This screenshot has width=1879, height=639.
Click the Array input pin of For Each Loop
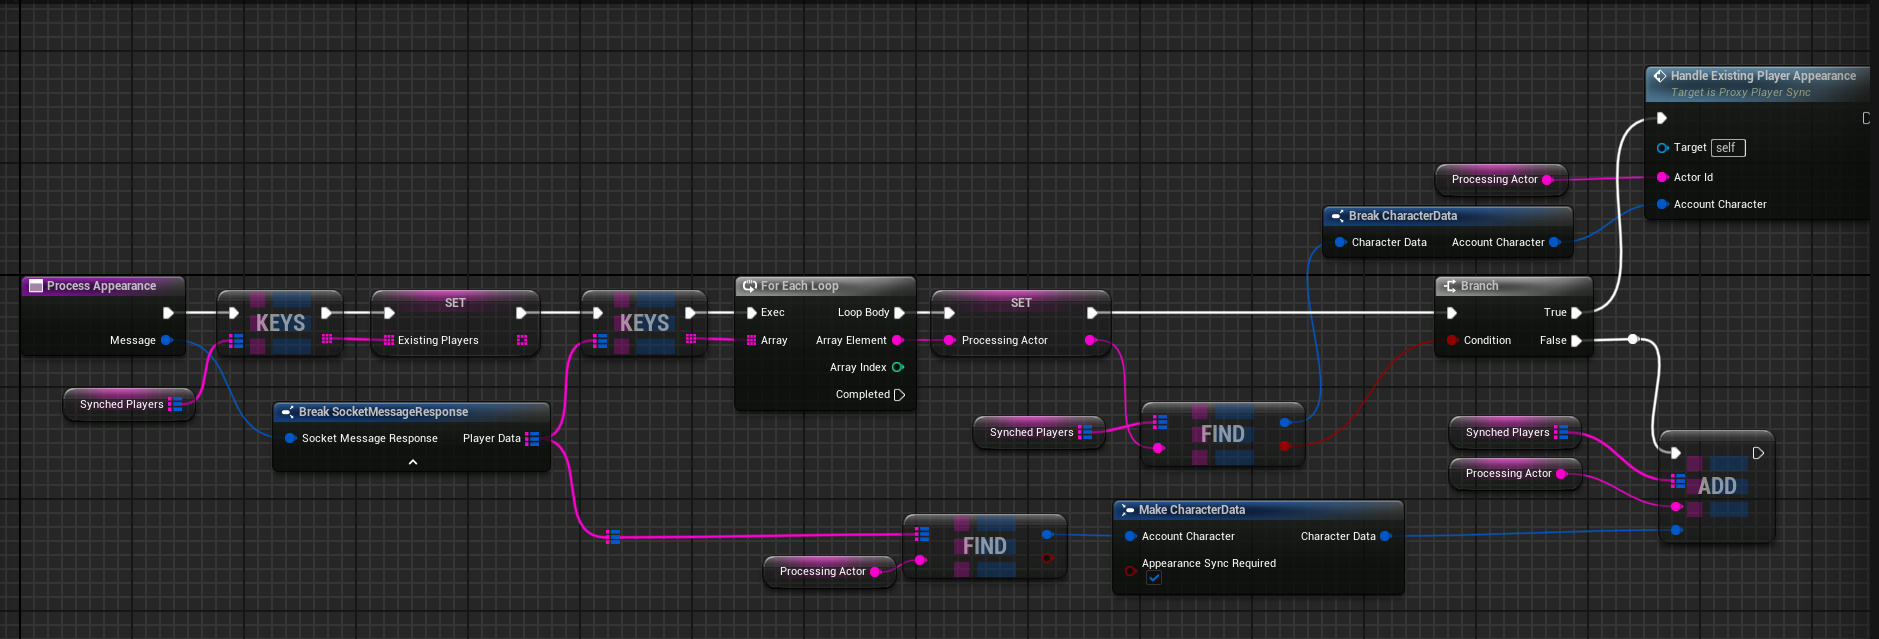(x=751, y=341)
